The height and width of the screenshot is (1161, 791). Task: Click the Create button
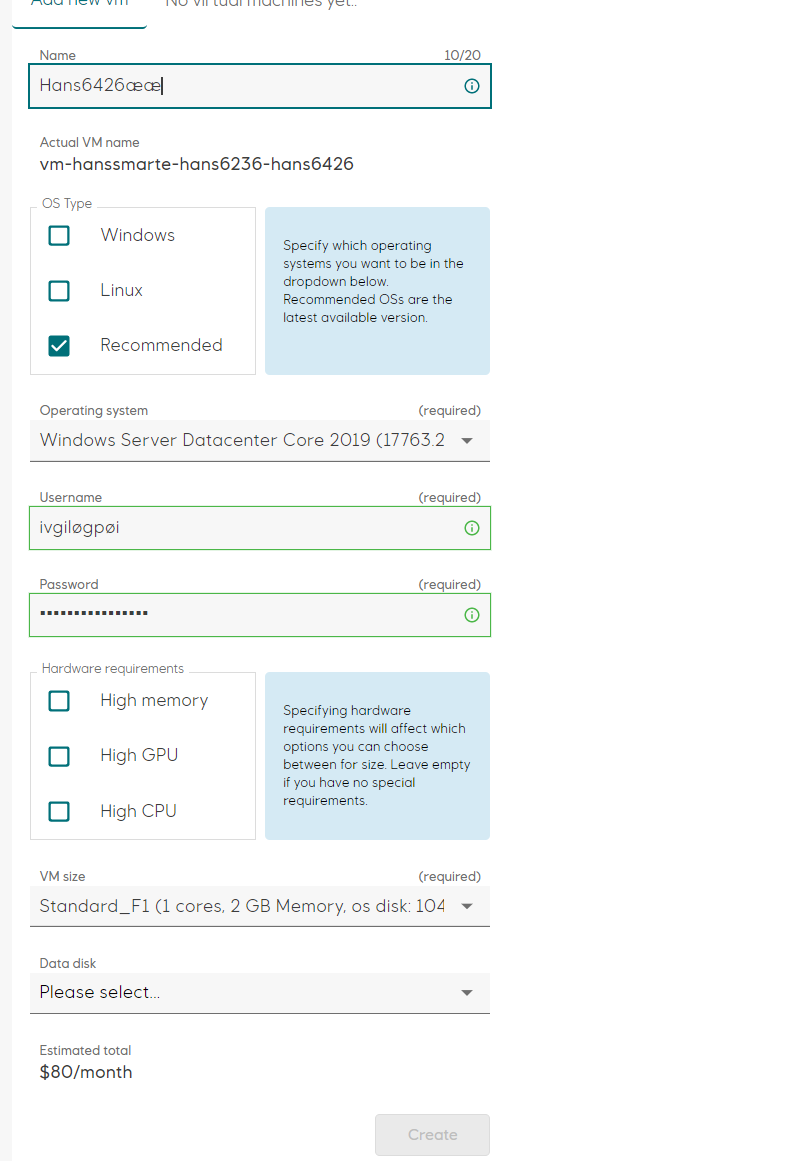tap(432, 1134)
